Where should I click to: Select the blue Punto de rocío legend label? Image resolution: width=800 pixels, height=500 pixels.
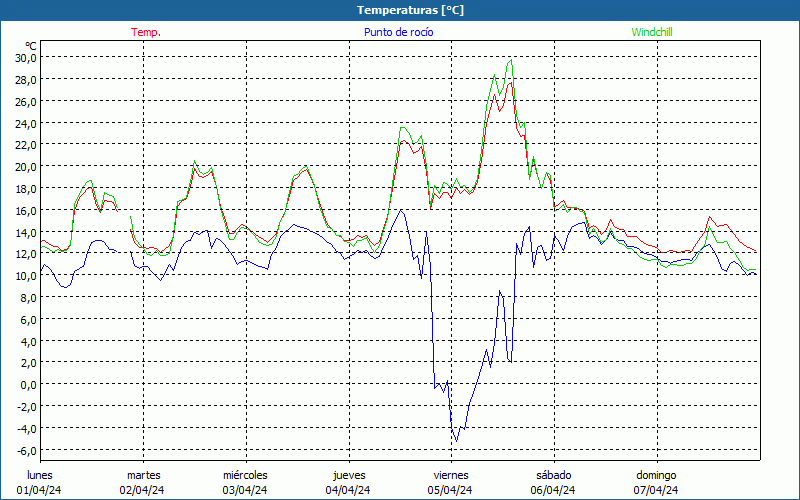398,32
